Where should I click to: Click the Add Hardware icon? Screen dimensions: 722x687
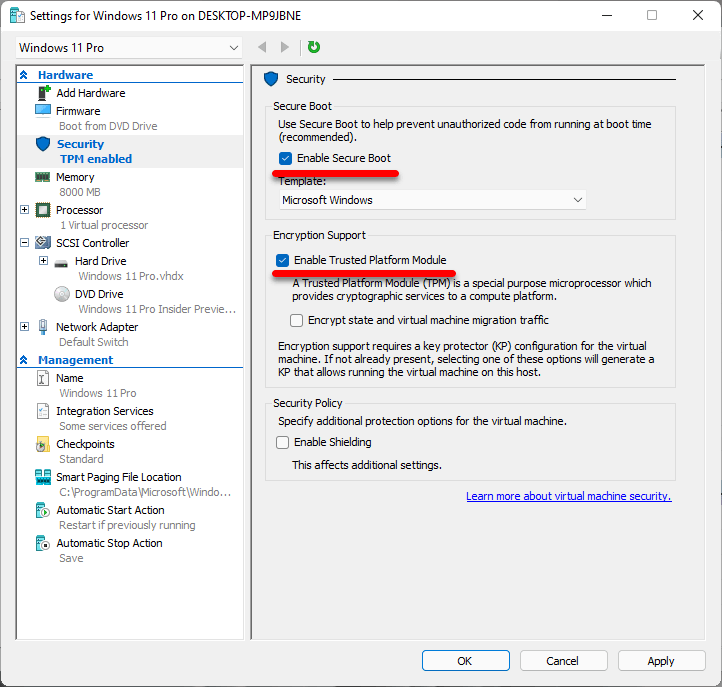pyautogui.click(x=44, y=93)
